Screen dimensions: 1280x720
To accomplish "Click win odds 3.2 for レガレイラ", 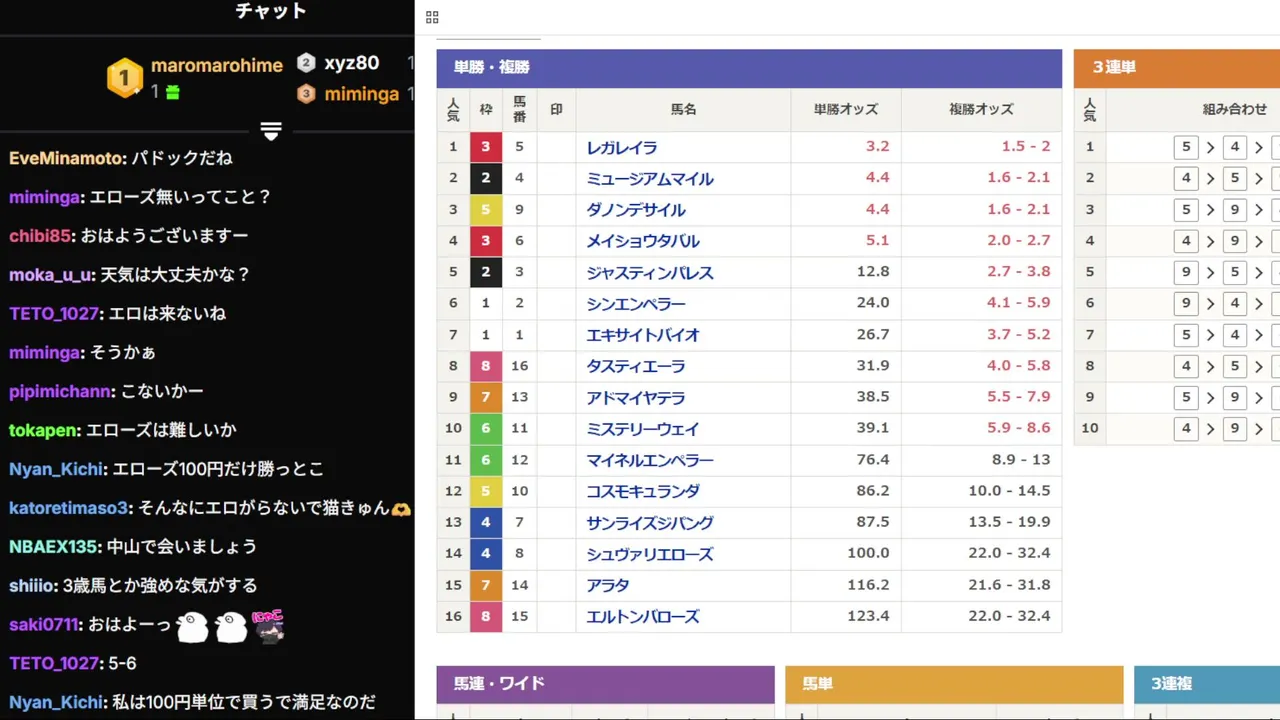I will pyautogui.click(x=877, y=146).
